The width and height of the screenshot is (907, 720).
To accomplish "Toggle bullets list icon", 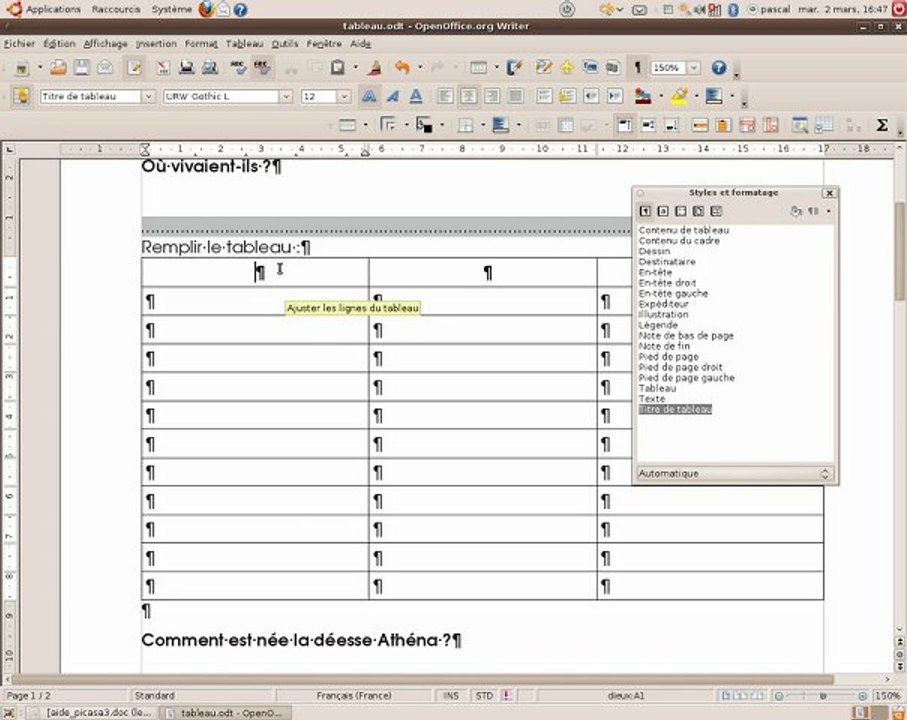I will pos(567,96).
